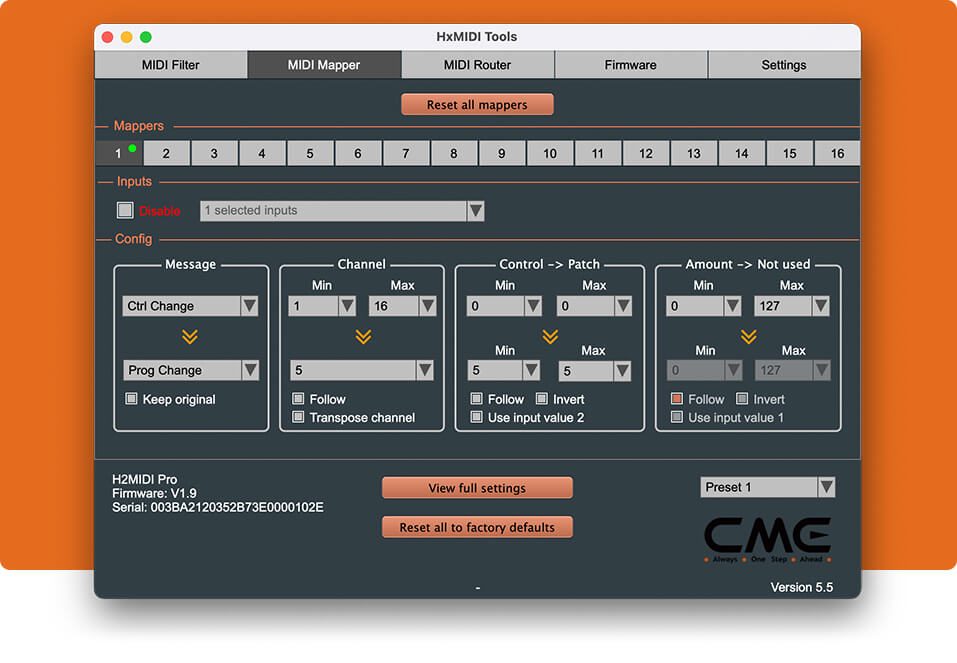Open the 1 selected inputs combo box
The height and width of the screenshot is (663, 957).
coord(342,210)
